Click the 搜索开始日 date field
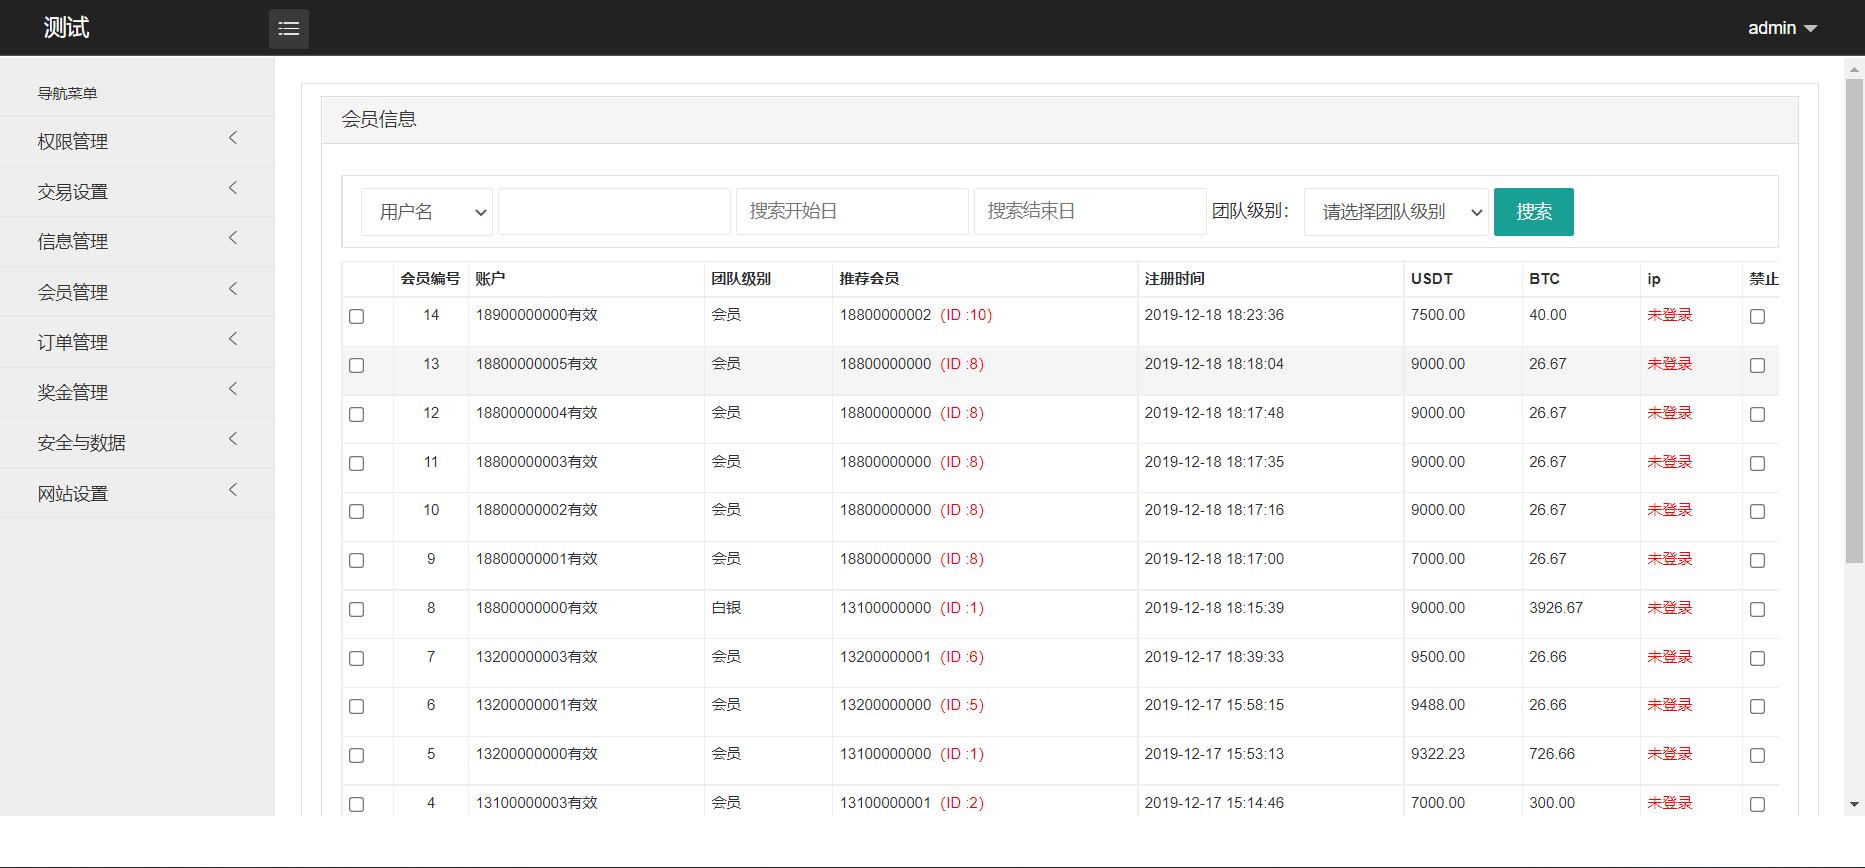This screenshot has height=868, width=1865. [852, 212]
